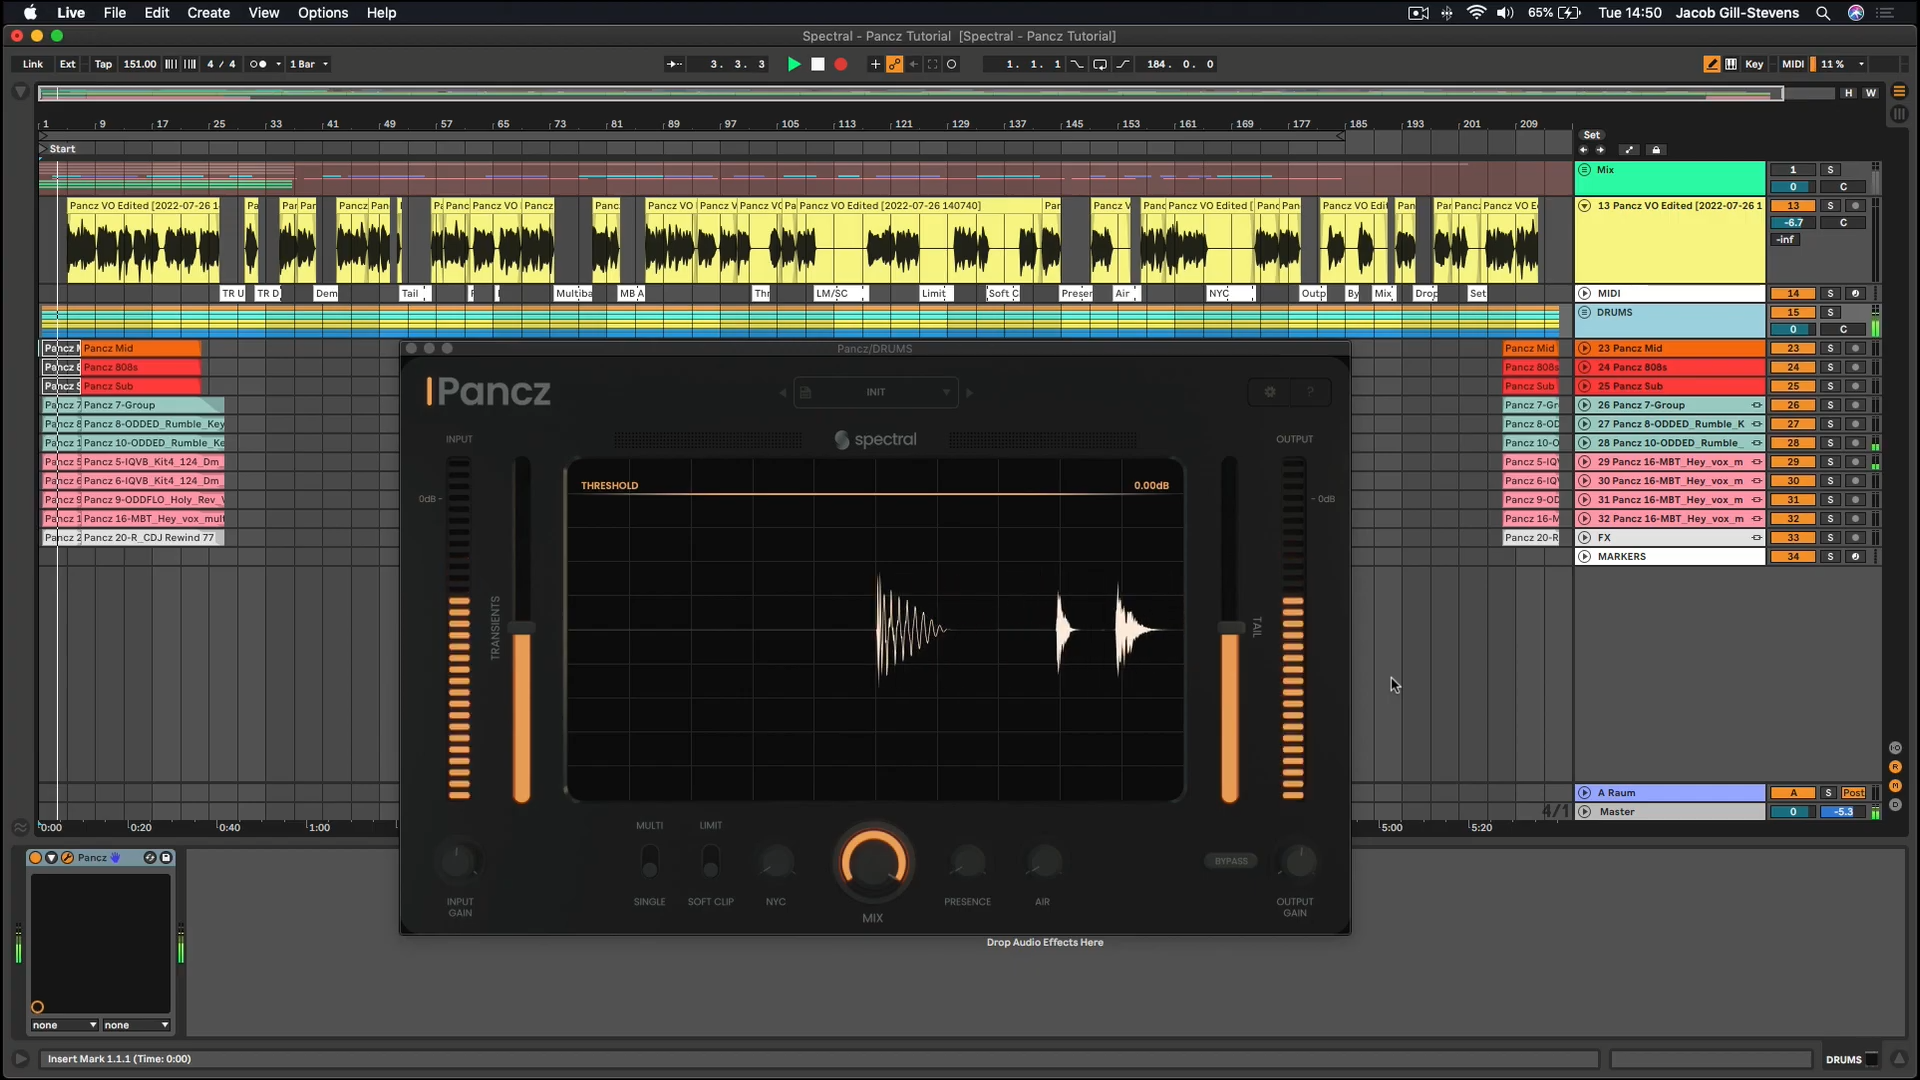Start playback with the green Play button

point(794,64)
